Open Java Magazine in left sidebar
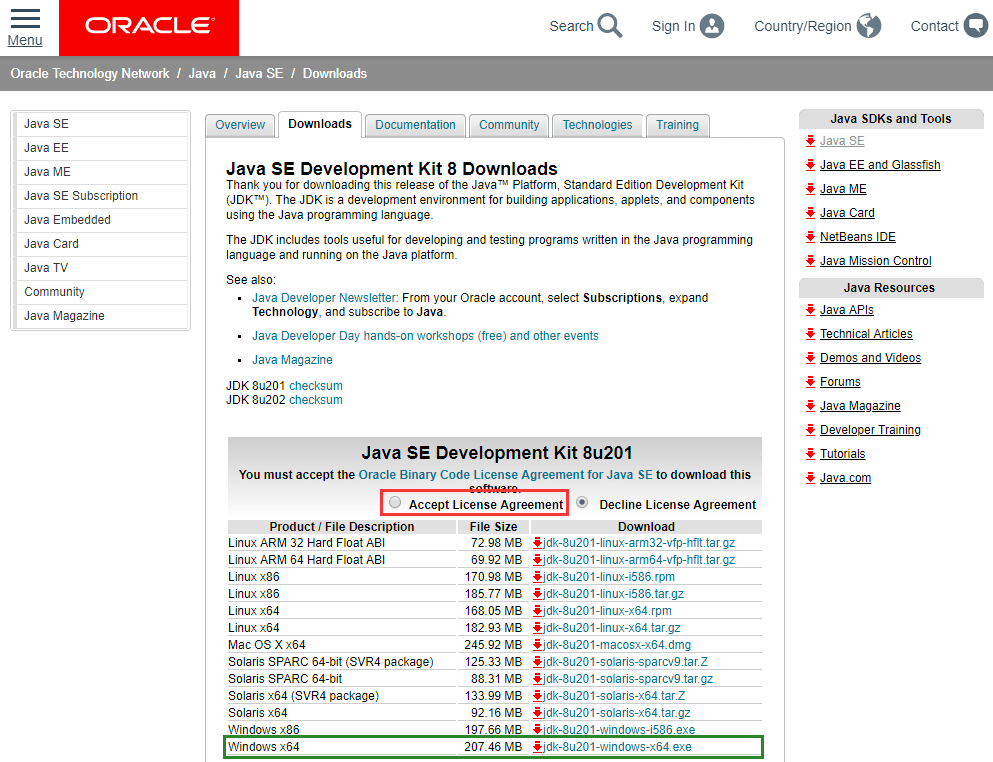This screenshot has height=762, width=993. (101, 316)
